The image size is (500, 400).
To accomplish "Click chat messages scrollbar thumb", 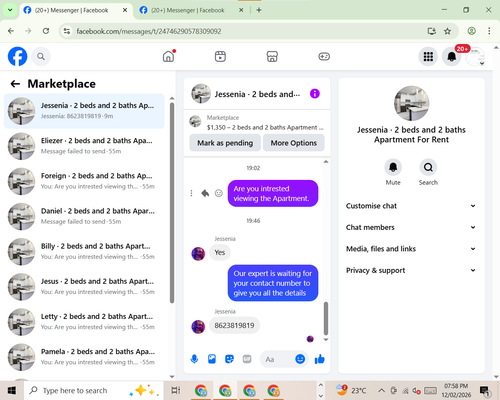I will pyautogui.click(x=326, y=318).
